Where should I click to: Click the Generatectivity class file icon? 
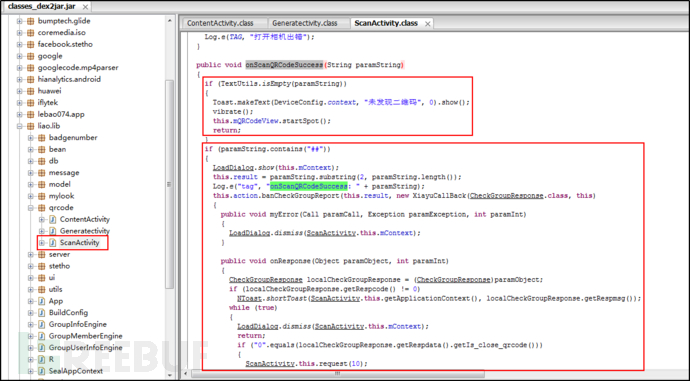tap(53, 231)
